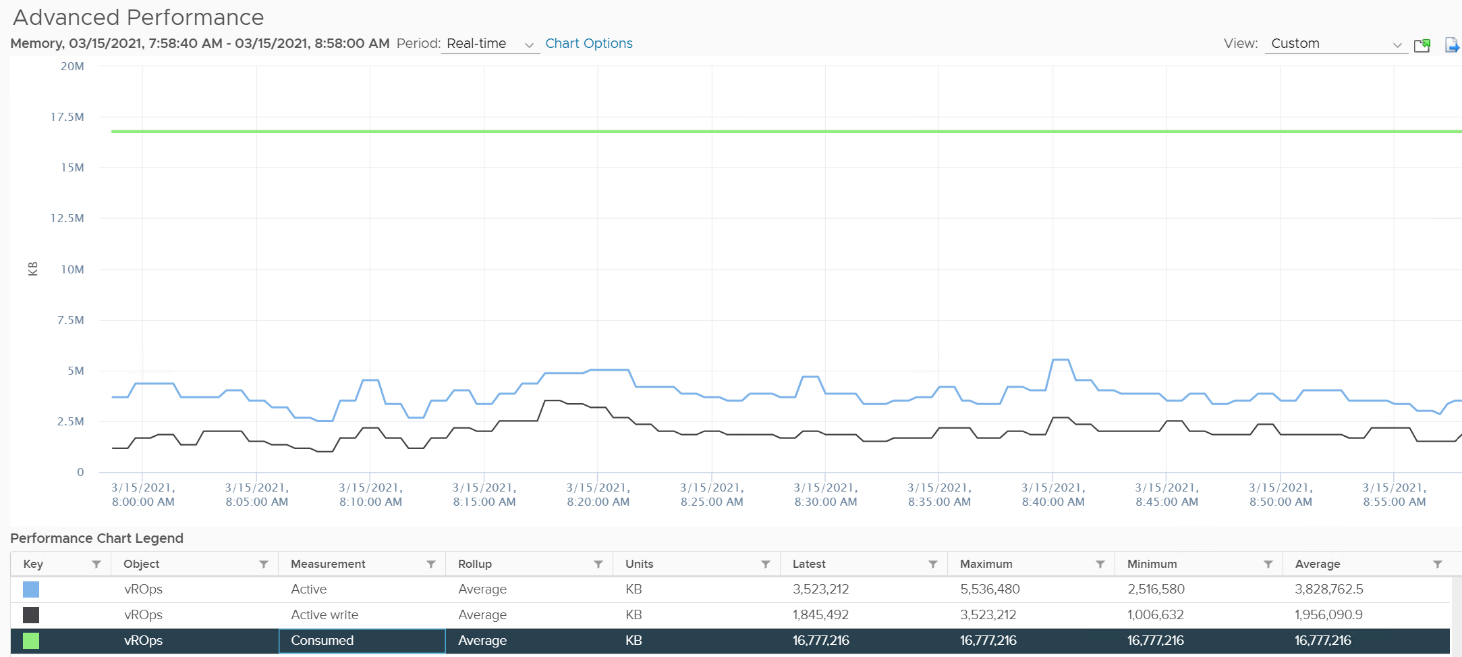This screenshot has height=657, width=1462.
Task: Click the Active row's 3,523,212 latest value
Action: [821, 589]
